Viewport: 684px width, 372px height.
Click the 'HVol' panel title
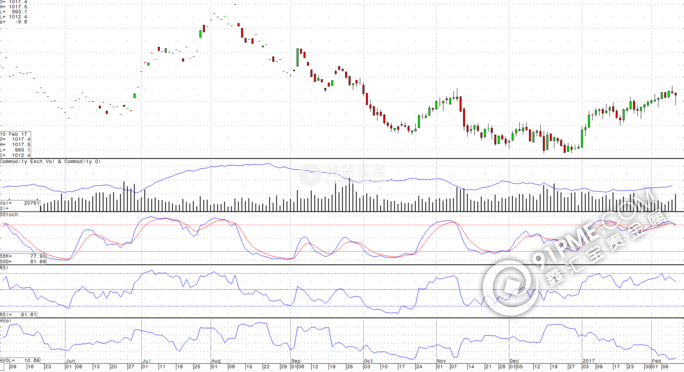pos(6,321)
